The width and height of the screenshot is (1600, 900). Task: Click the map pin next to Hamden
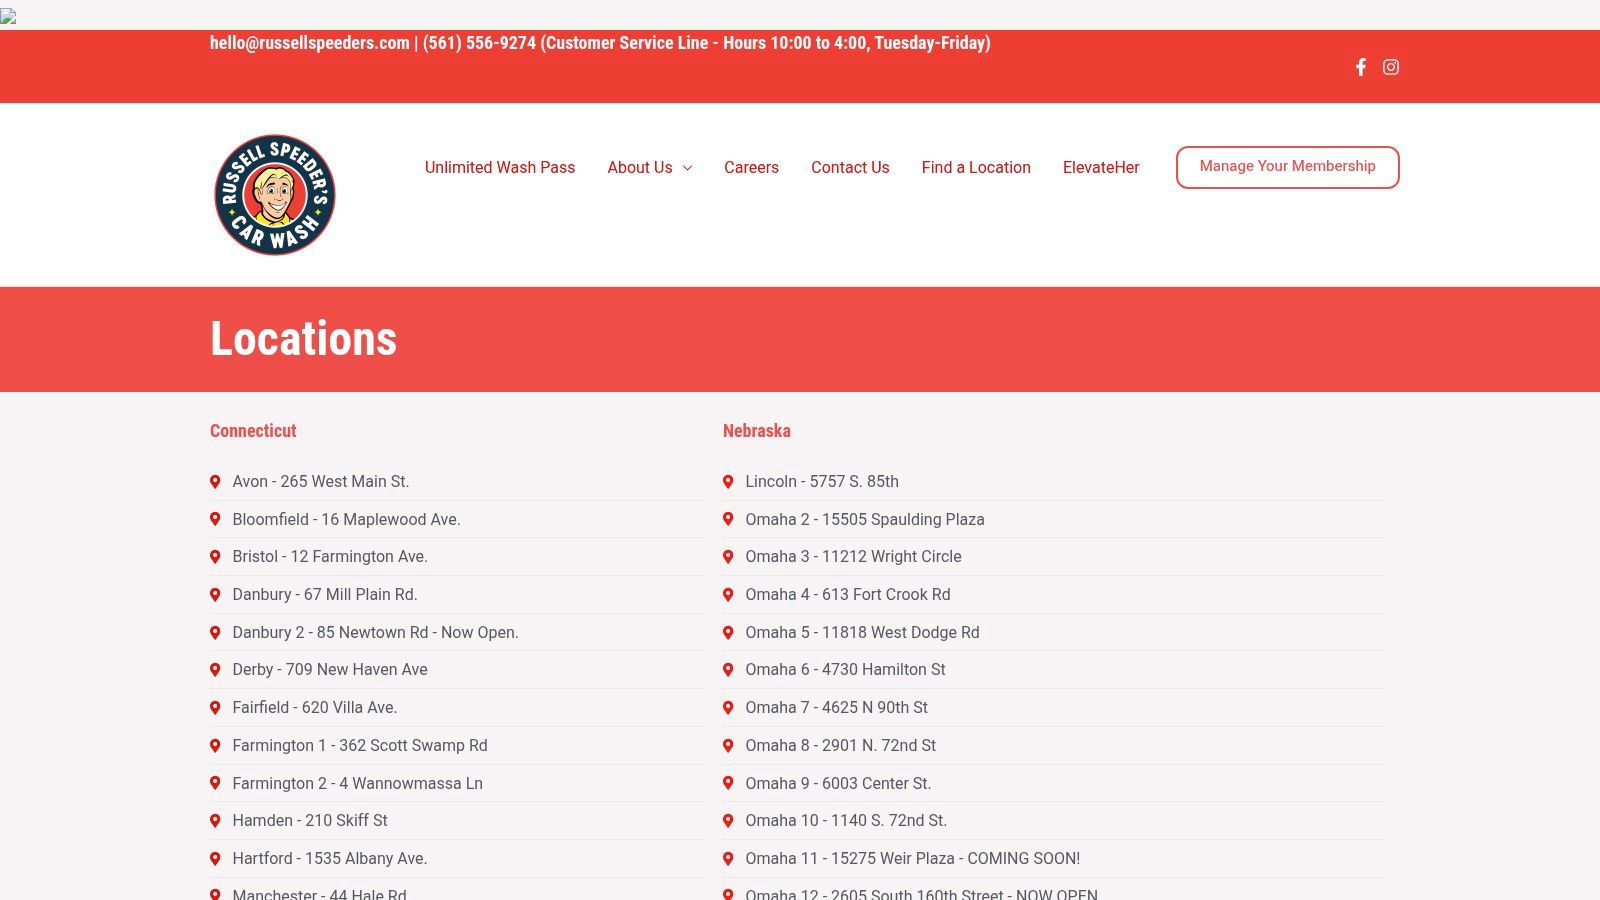(x=215, y=820)
